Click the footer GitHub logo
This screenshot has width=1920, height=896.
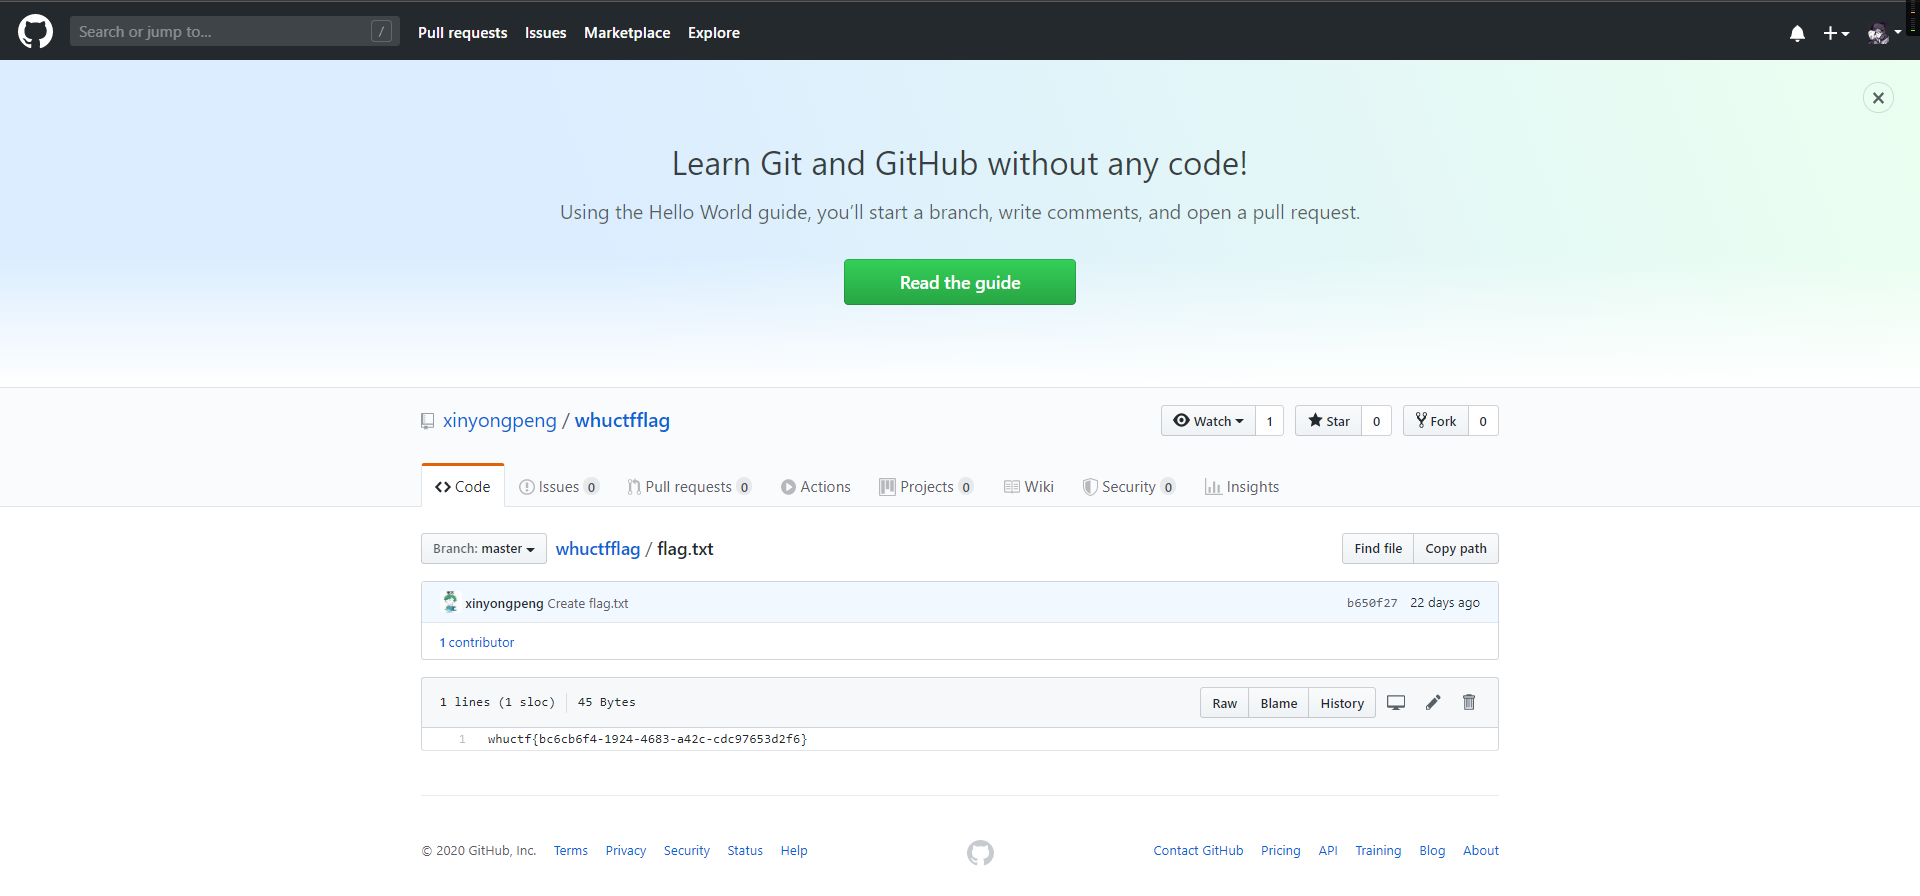coord(980,852)
